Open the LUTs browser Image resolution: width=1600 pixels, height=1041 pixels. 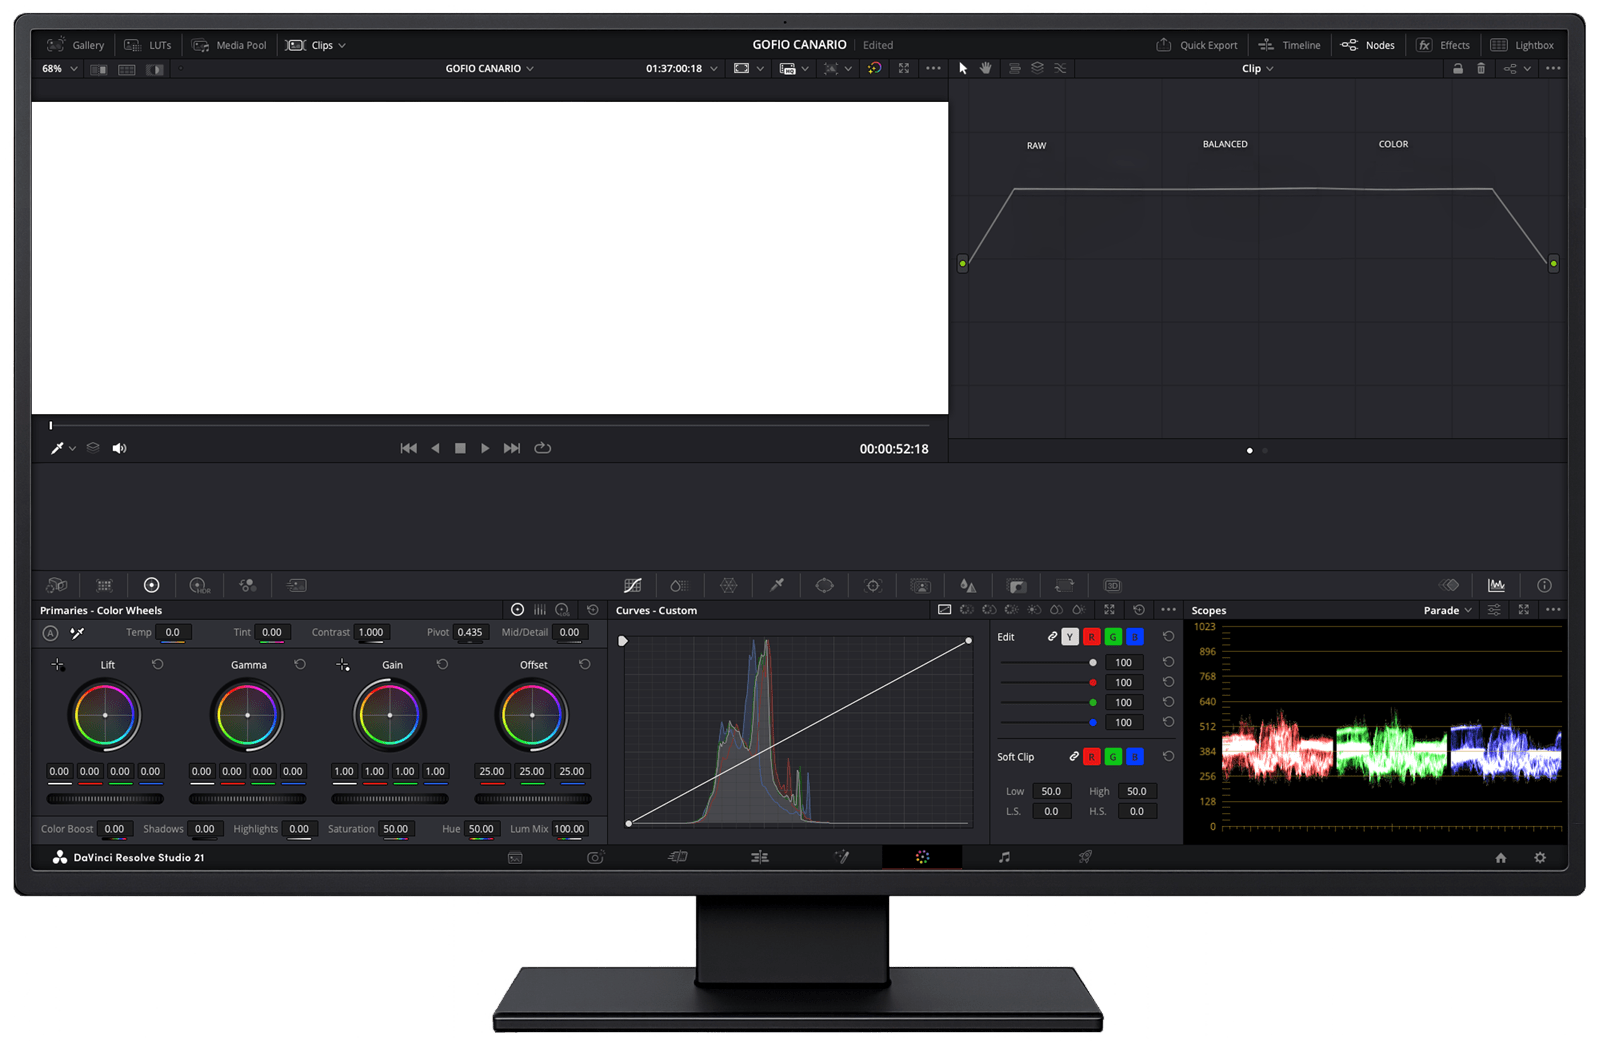[147, 45]
